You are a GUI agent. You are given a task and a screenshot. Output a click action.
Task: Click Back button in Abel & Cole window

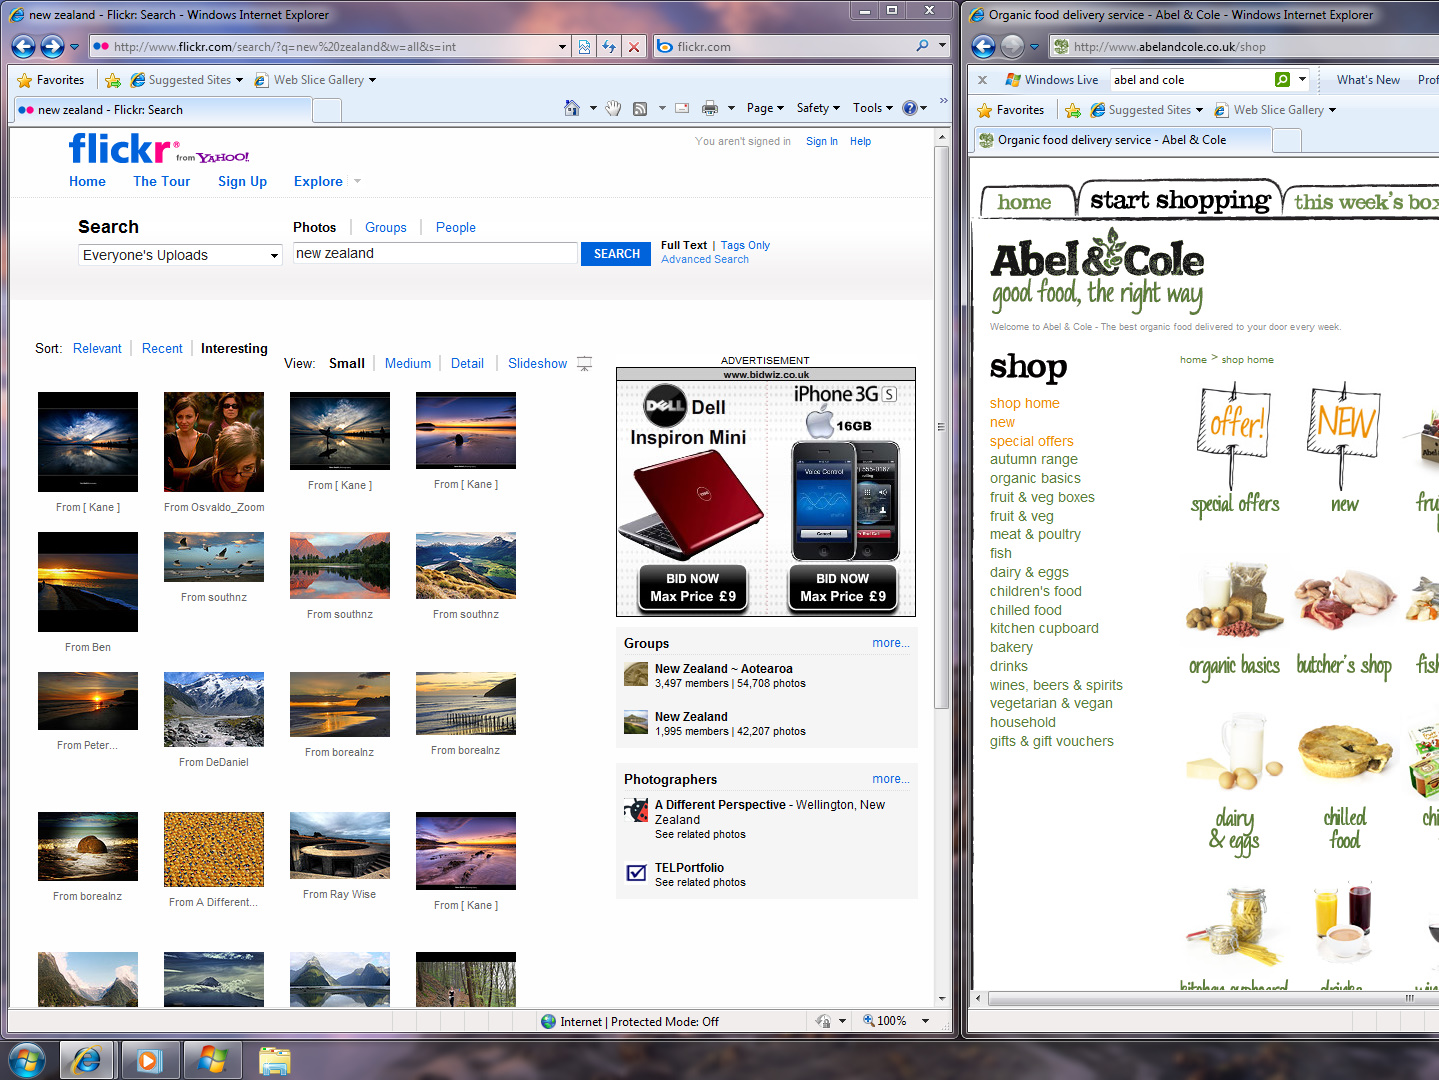tap(984, 46)
